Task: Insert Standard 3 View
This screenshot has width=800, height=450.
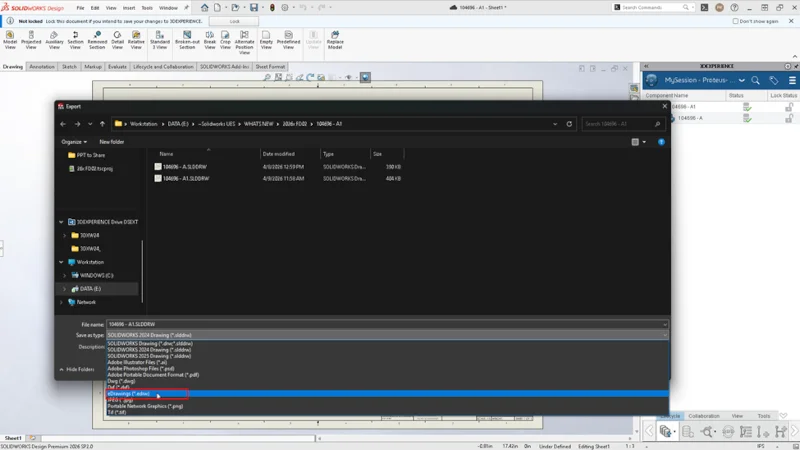Action: 159,40
